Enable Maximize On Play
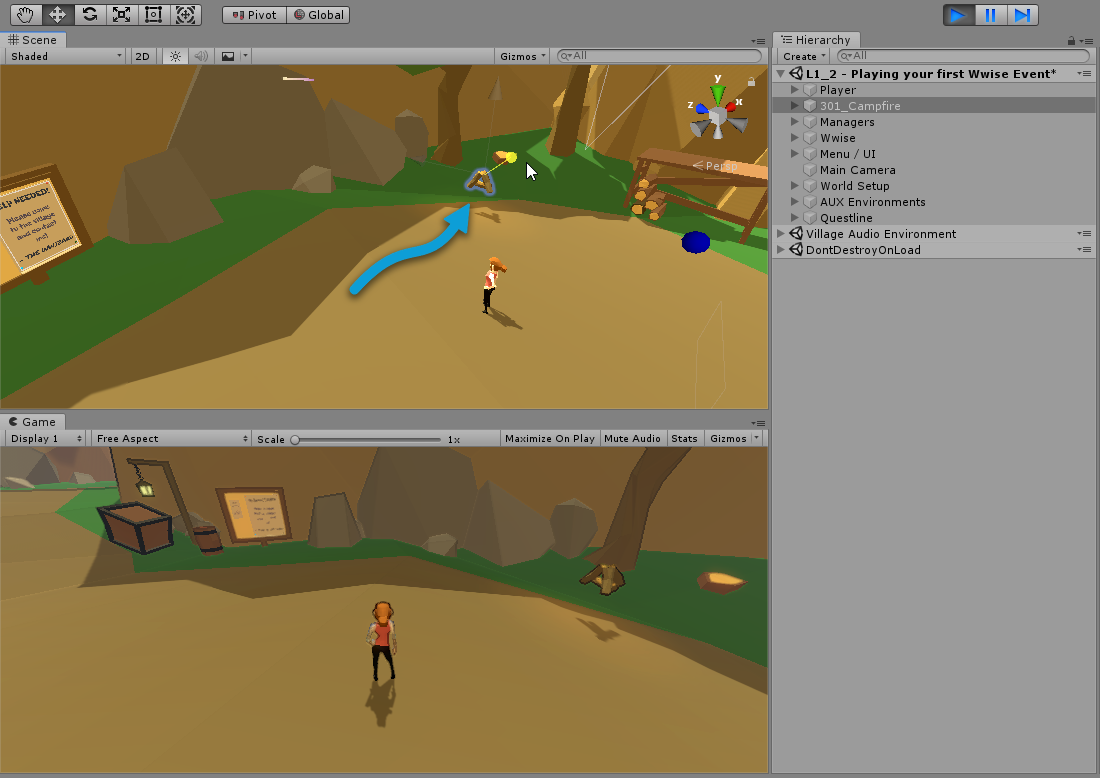 (x=549, y=438)
